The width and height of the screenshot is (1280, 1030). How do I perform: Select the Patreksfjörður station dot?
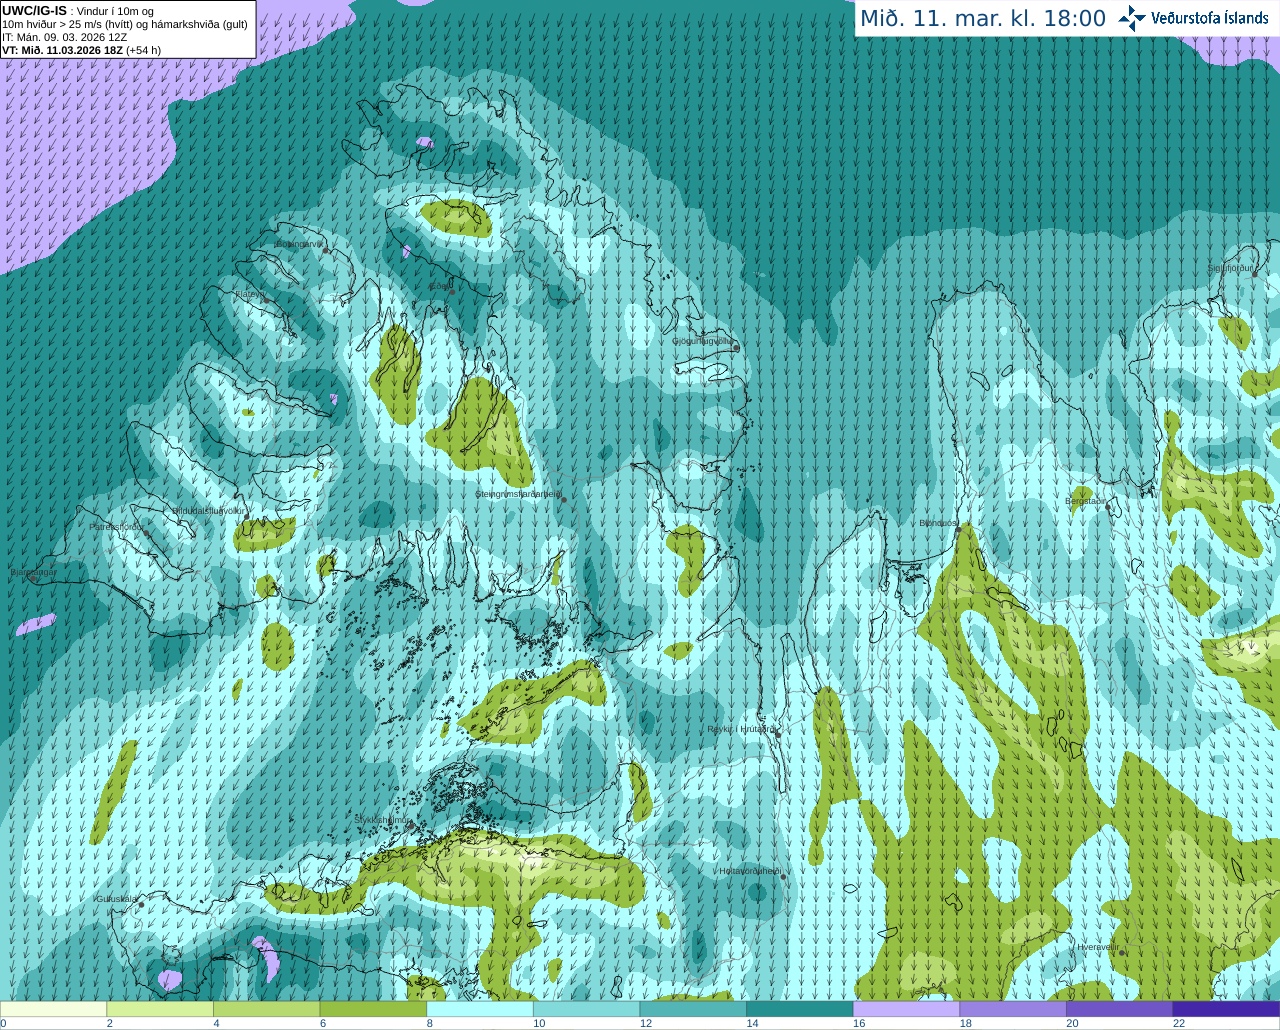[146, 533]
